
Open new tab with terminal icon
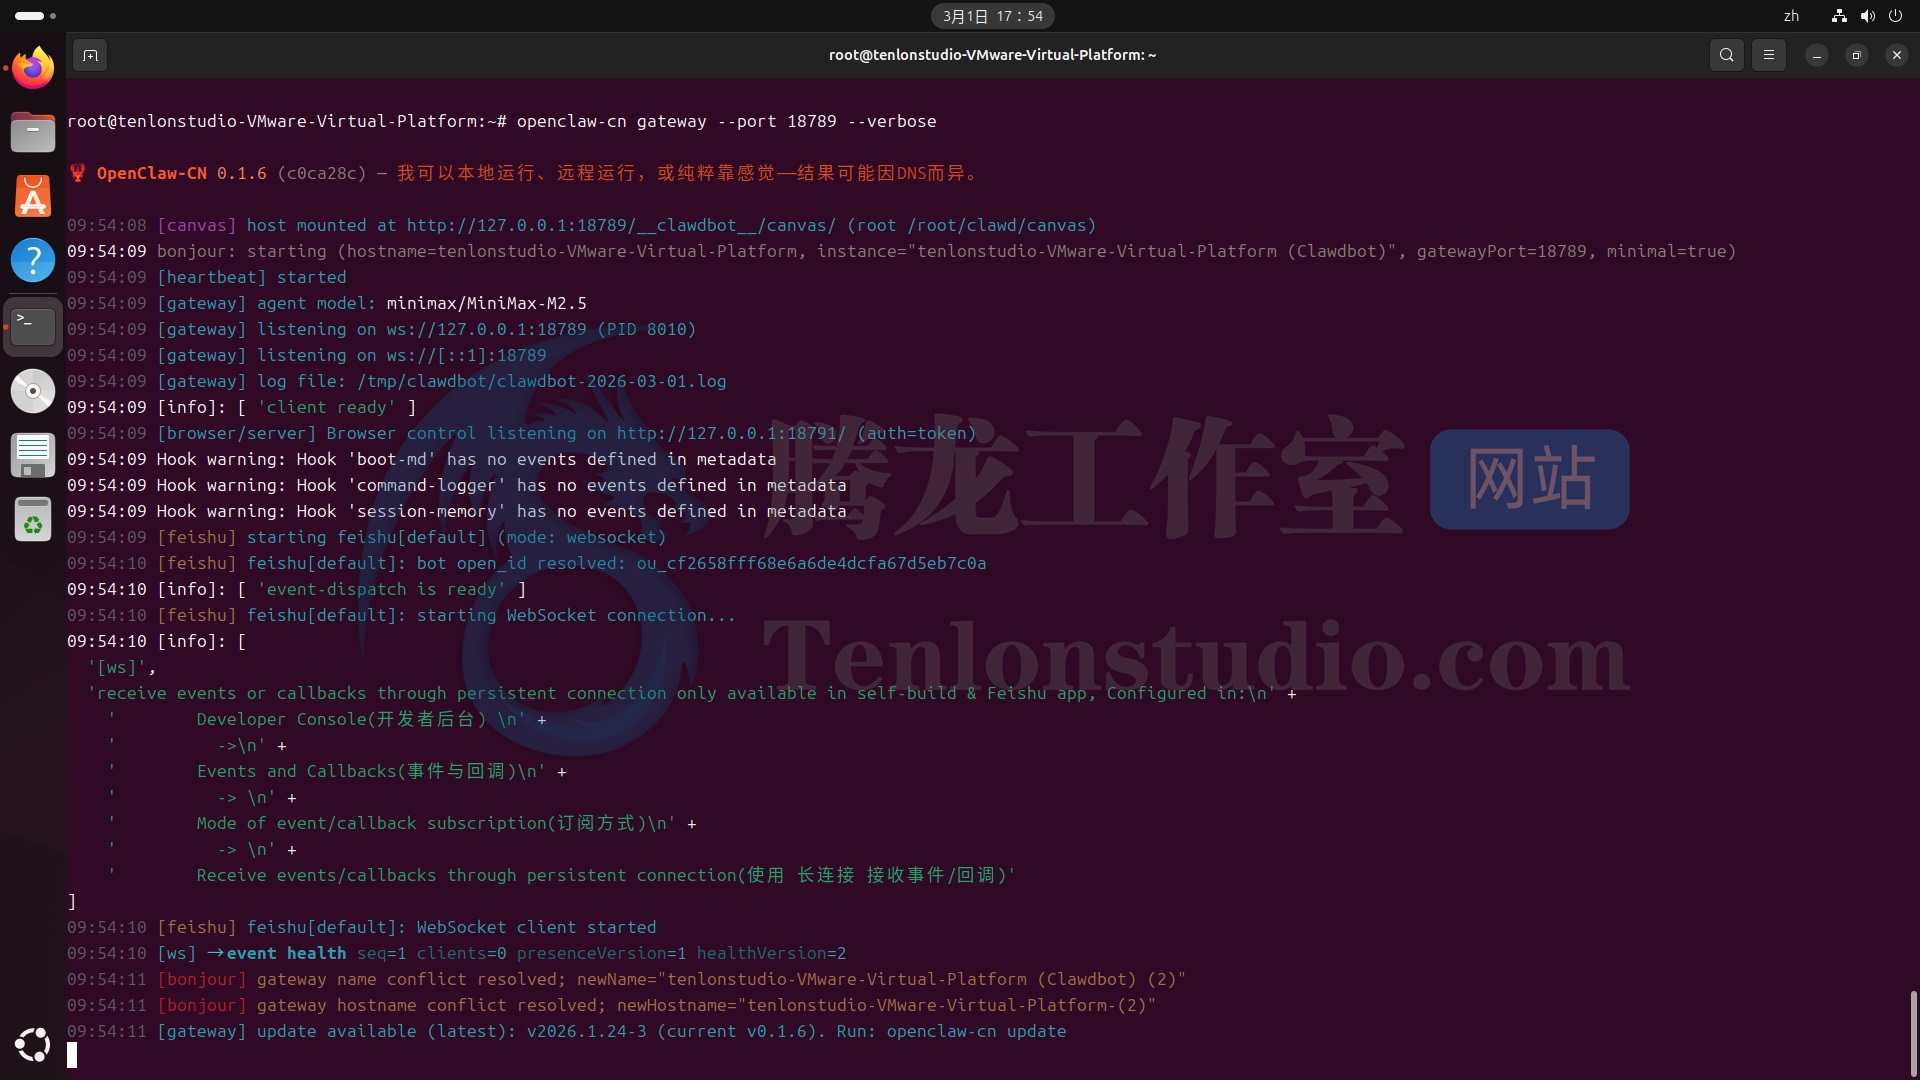(90, 55)
